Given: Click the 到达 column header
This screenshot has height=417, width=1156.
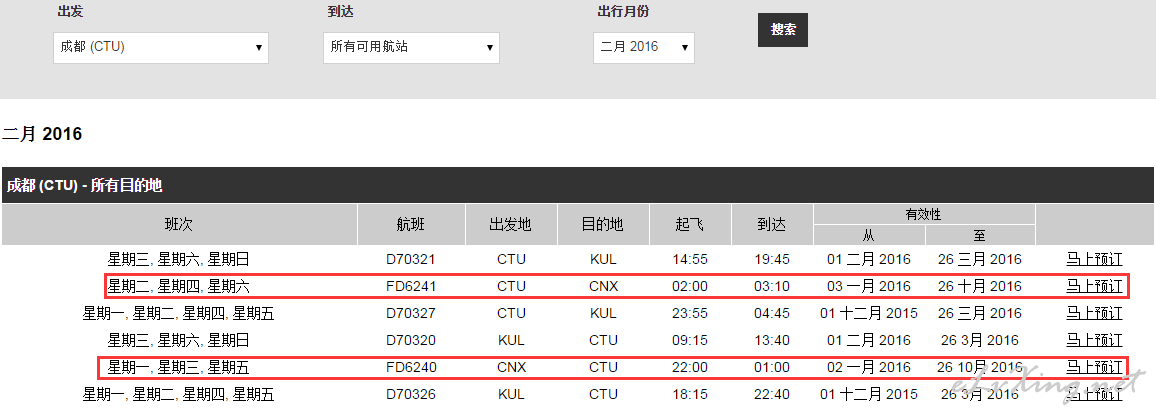Looking at the screenshot, I should point(772,225).
